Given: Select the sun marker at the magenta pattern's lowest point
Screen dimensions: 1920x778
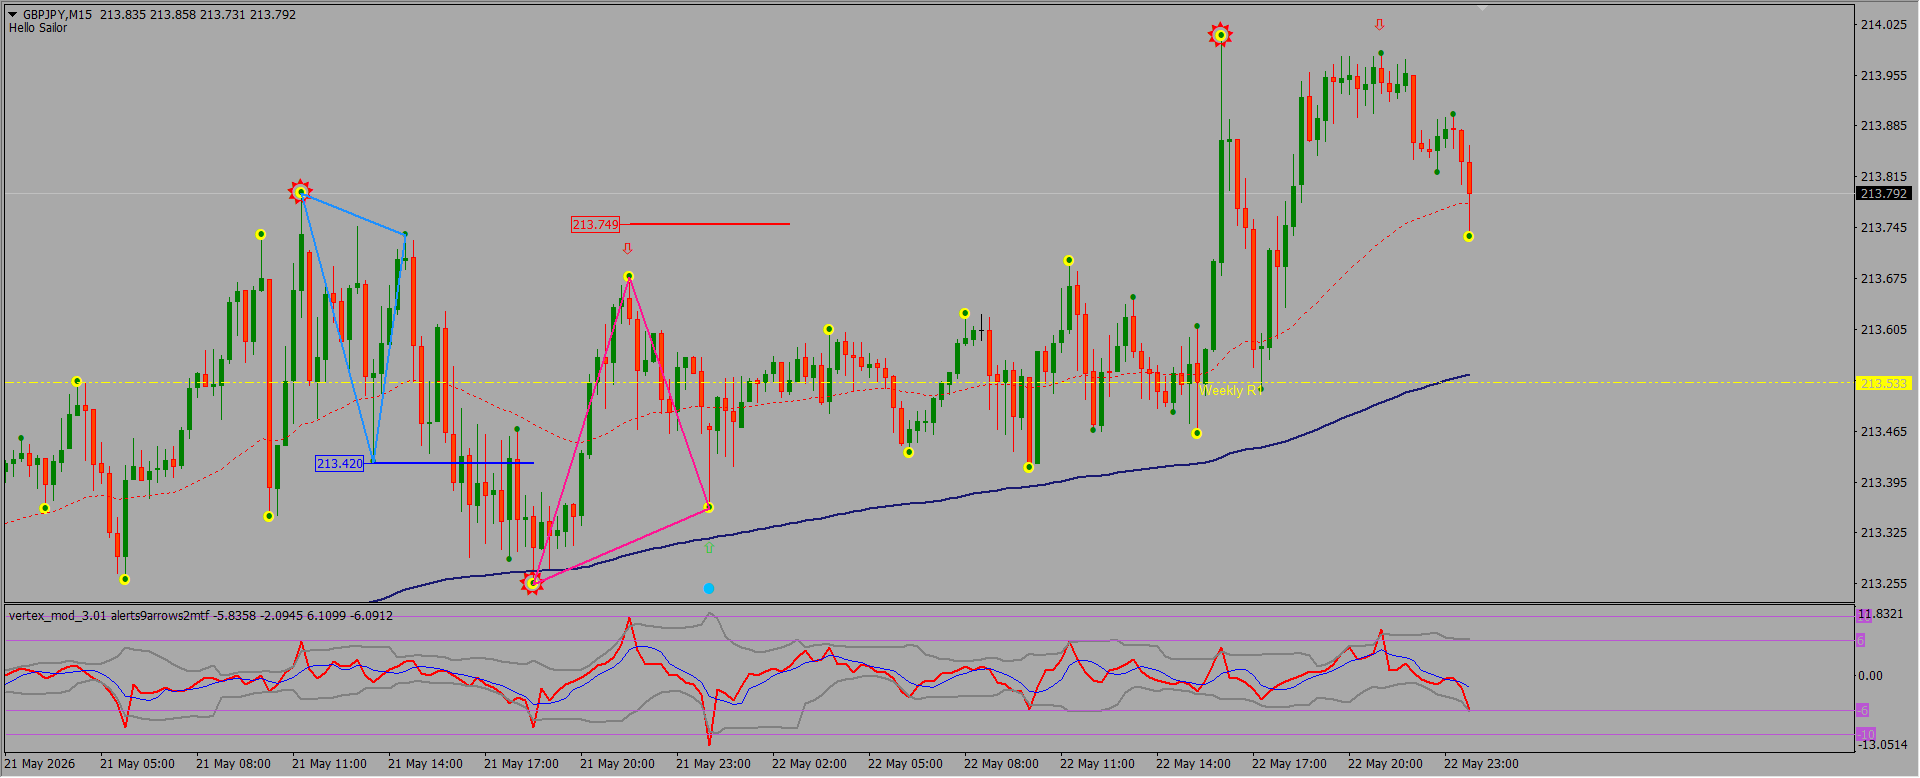Looking at the screenshot, I should tap(532, 583).
